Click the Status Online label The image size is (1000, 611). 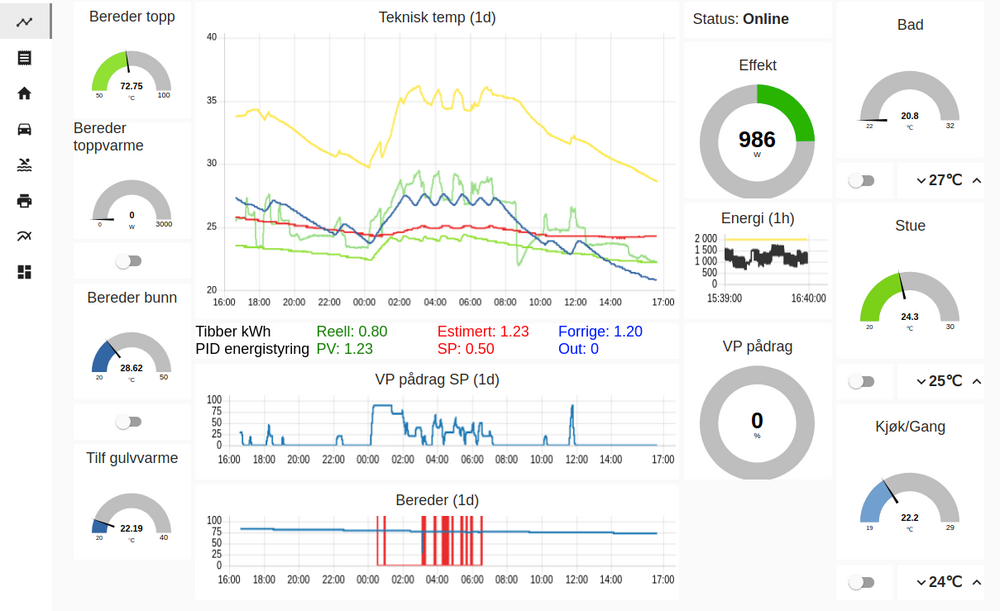pyautogui.click(x=741, y=19)
